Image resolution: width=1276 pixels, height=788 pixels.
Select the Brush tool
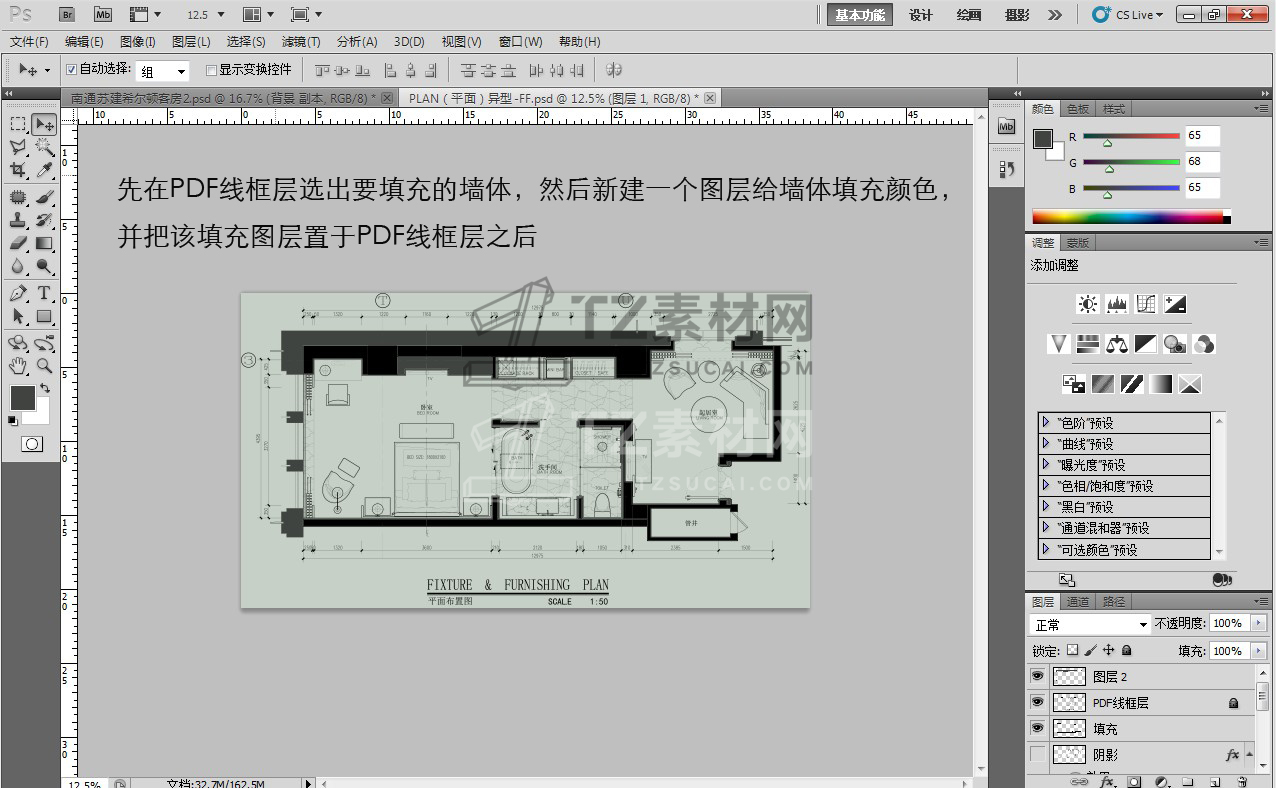point(44,197)
